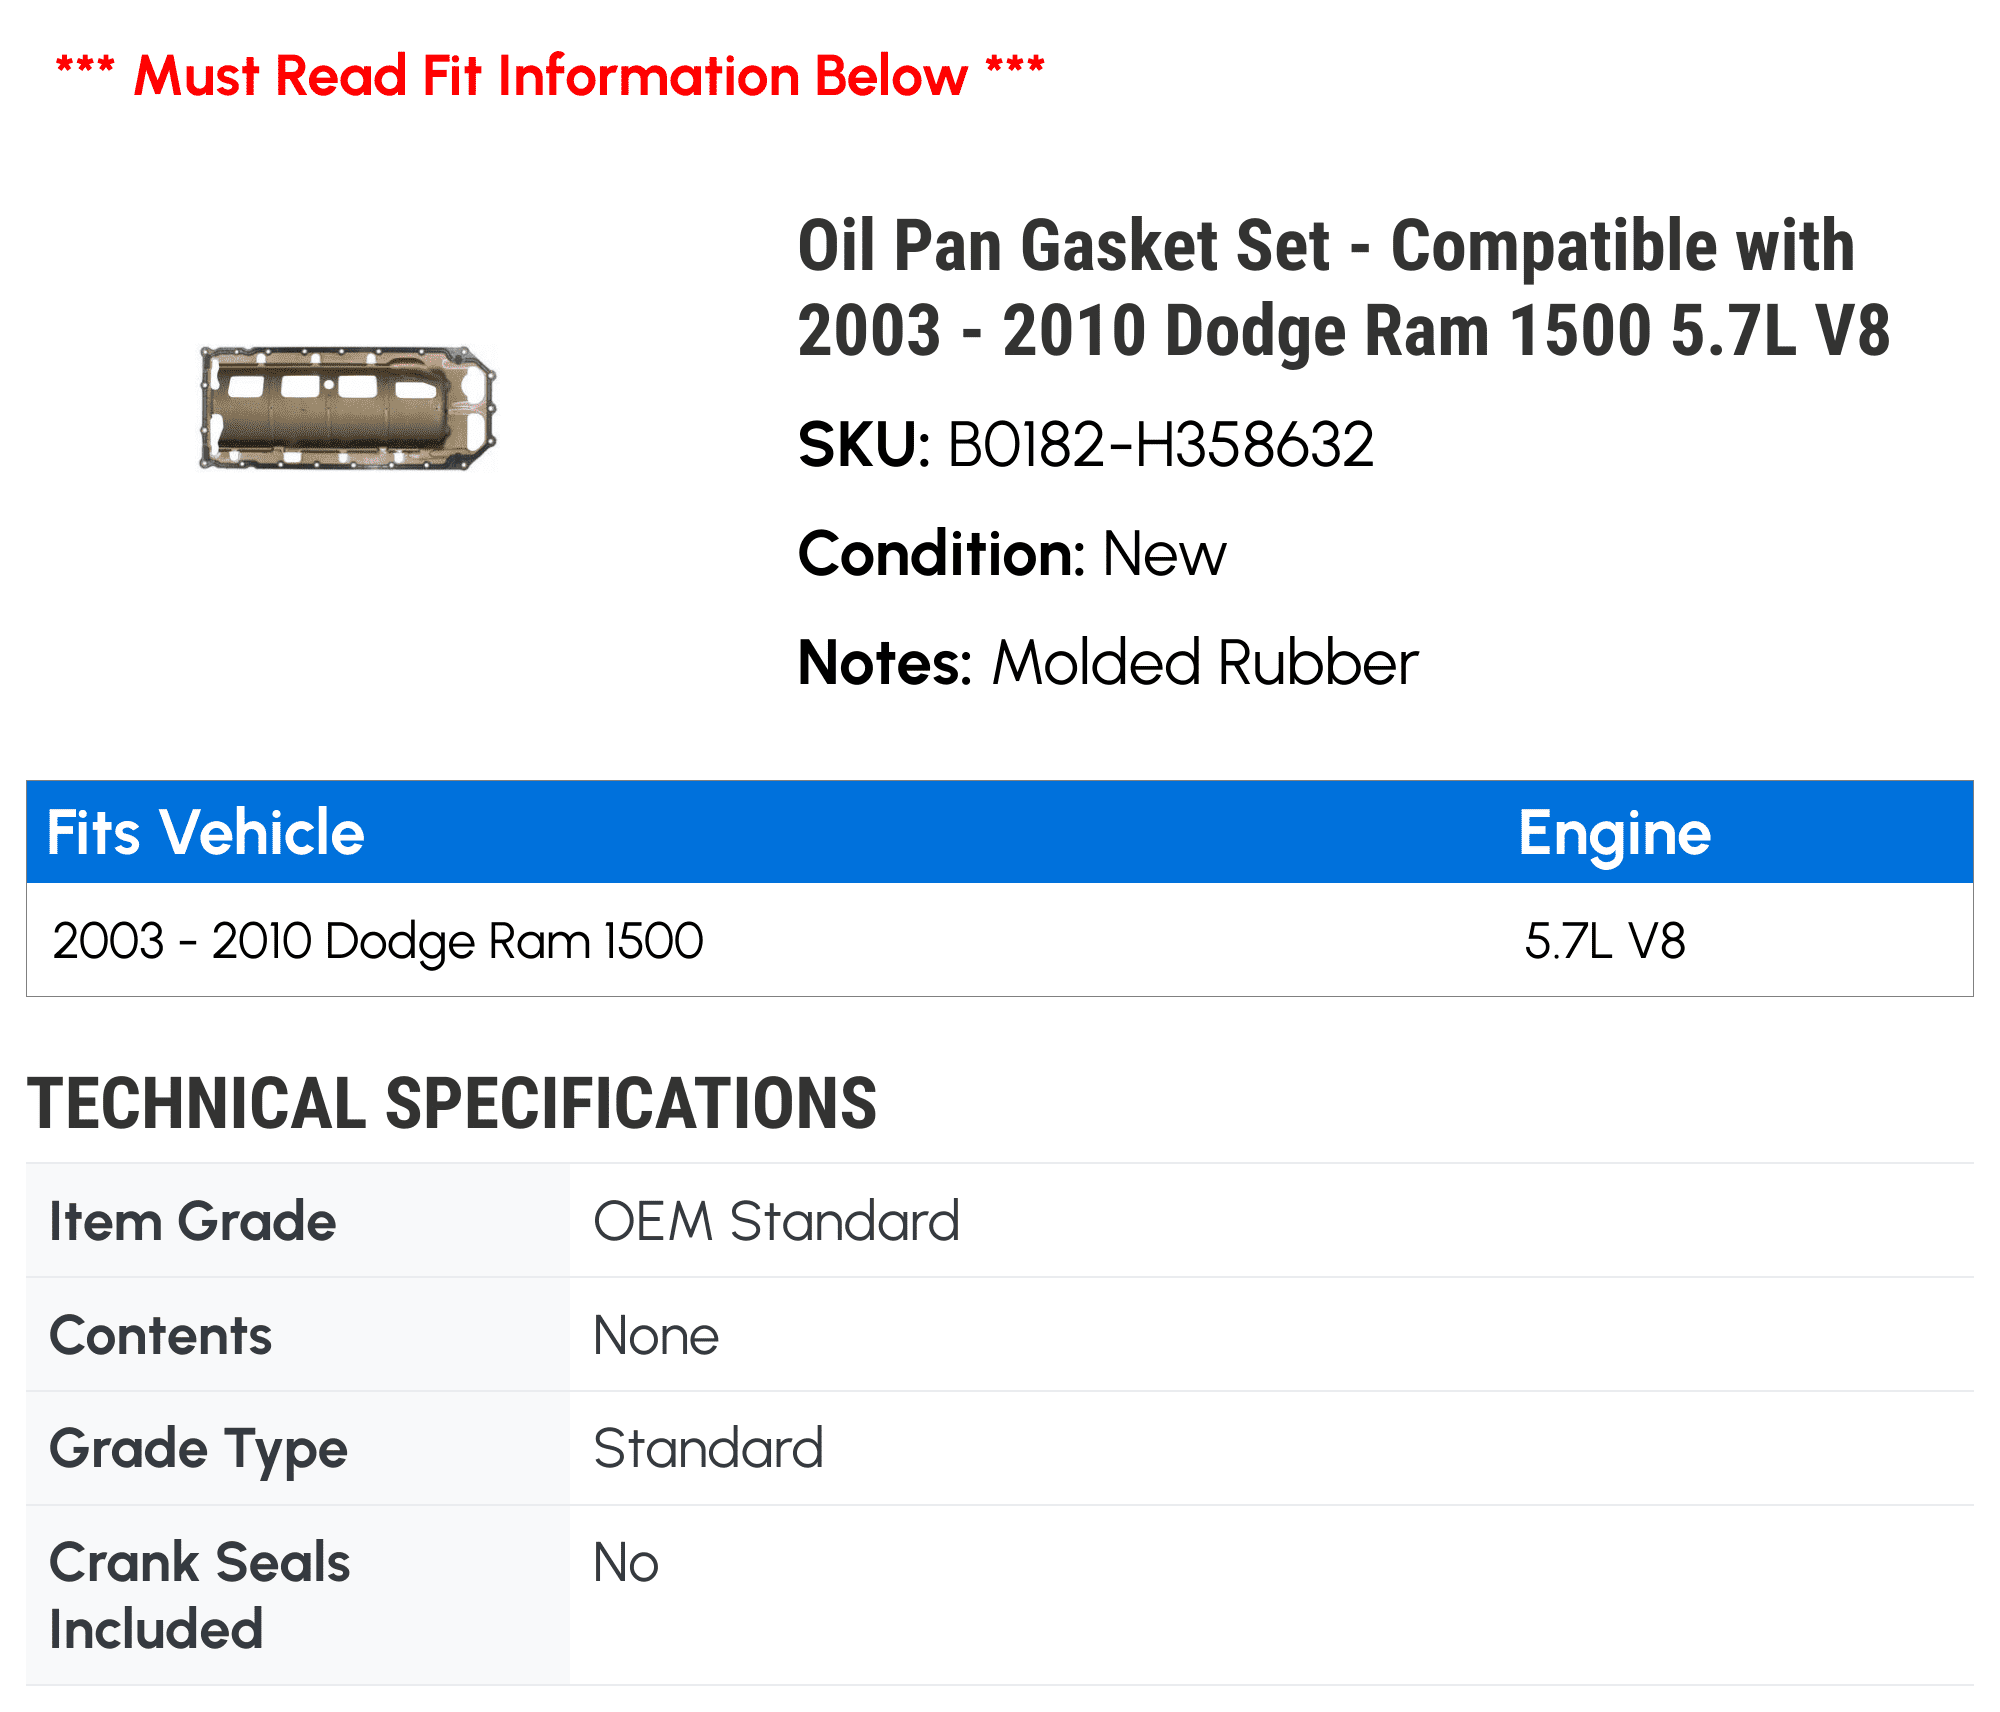
Task: Select the 2003 - 2010 Dodge Ram 1500 row
Action: tap(1000, 940)
